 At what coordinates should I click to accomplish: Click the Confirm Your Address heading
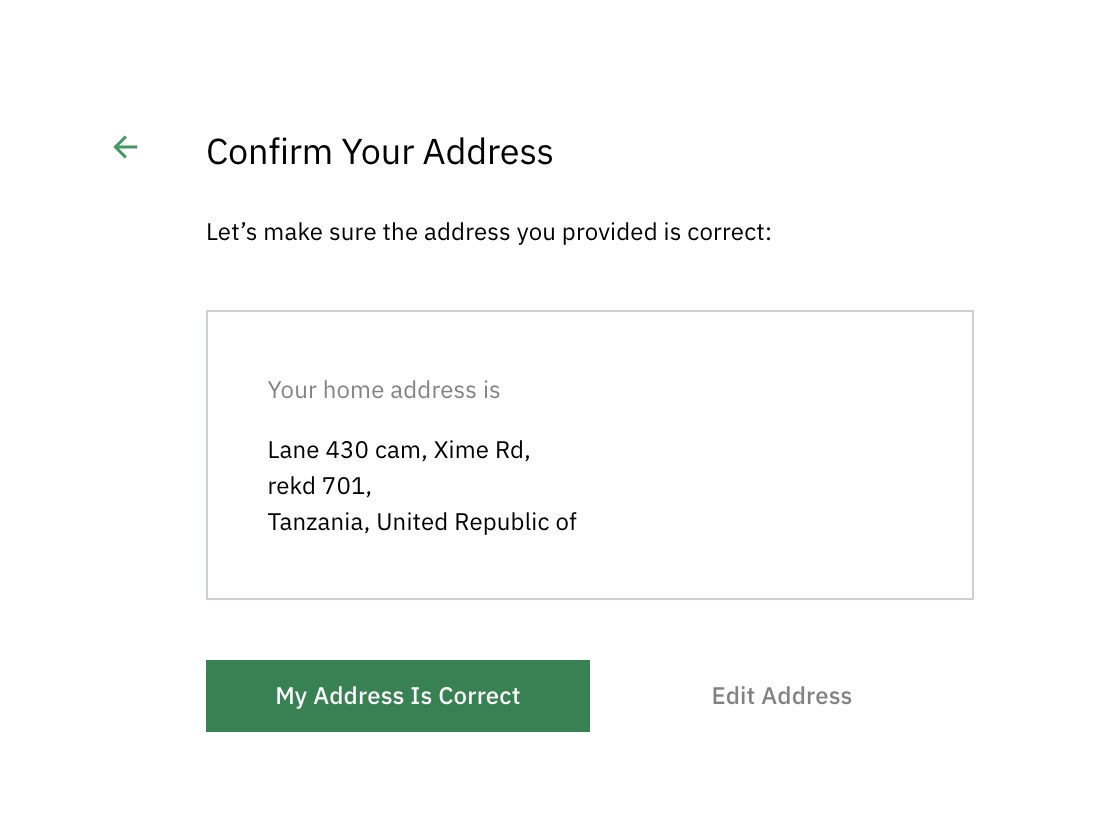(x=379, y=152)
